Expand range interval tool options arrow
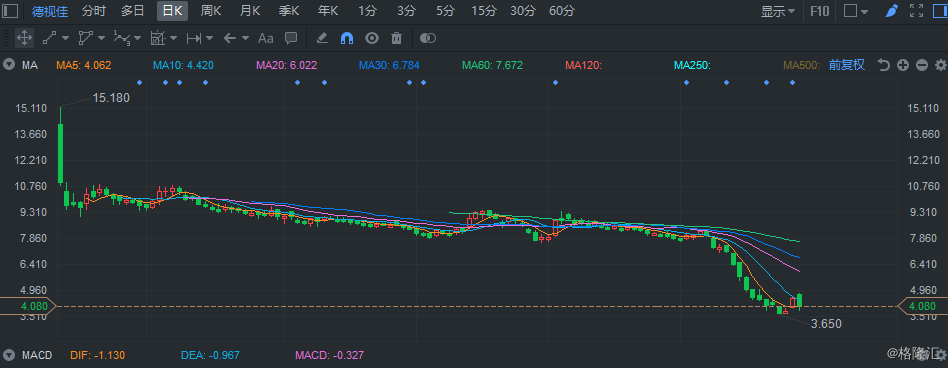Viewport: 948px width, 368px height. pos(209,38)
